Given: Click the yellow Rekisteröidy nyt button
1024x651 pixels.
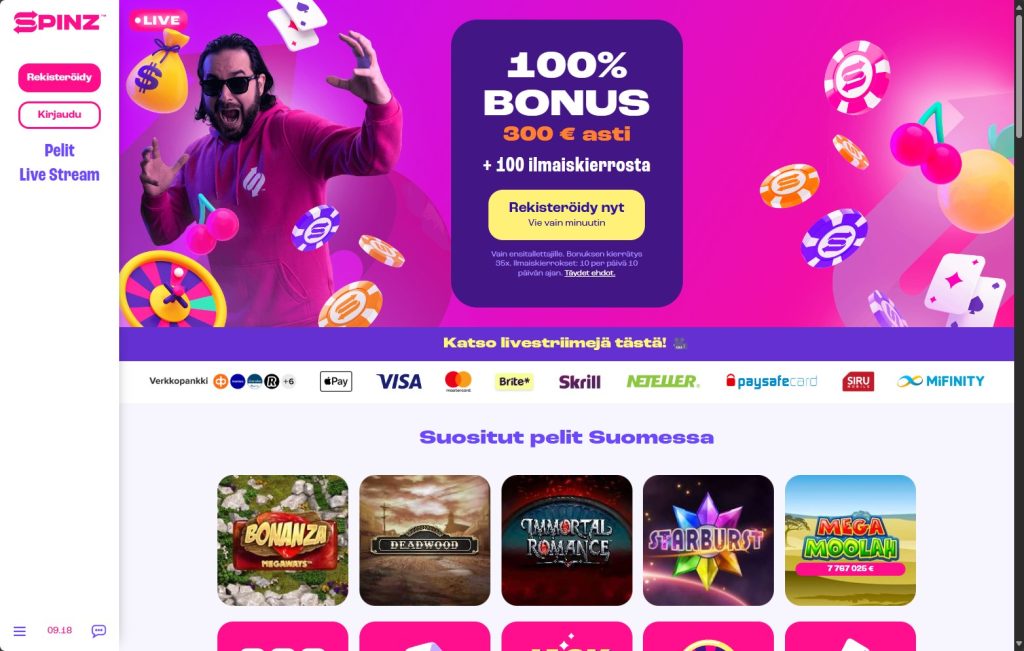Looking at the screenshot, I should (x=566, y=214).
